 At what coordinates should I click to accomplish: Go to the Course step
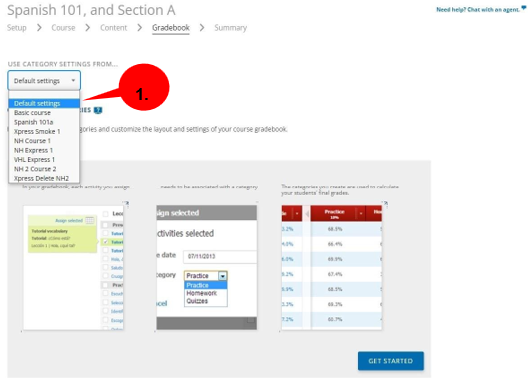[63, 28]
